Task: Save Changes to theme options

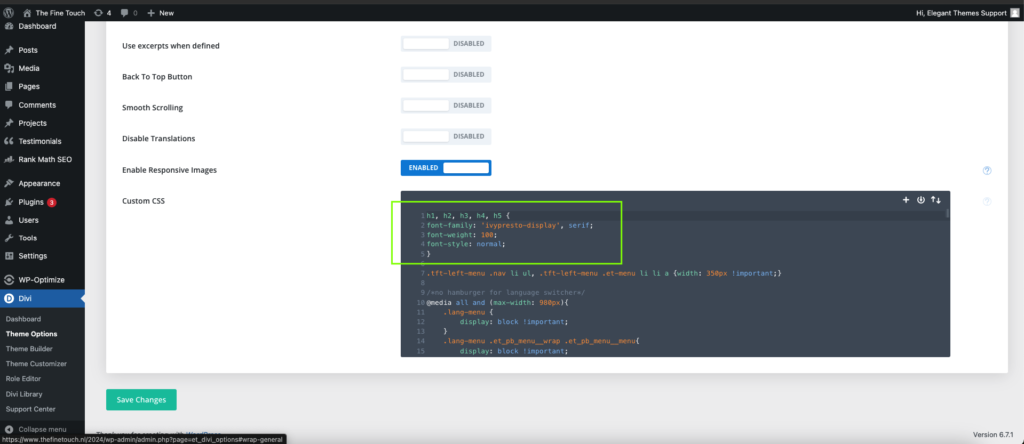Action: tap(141, 400)
